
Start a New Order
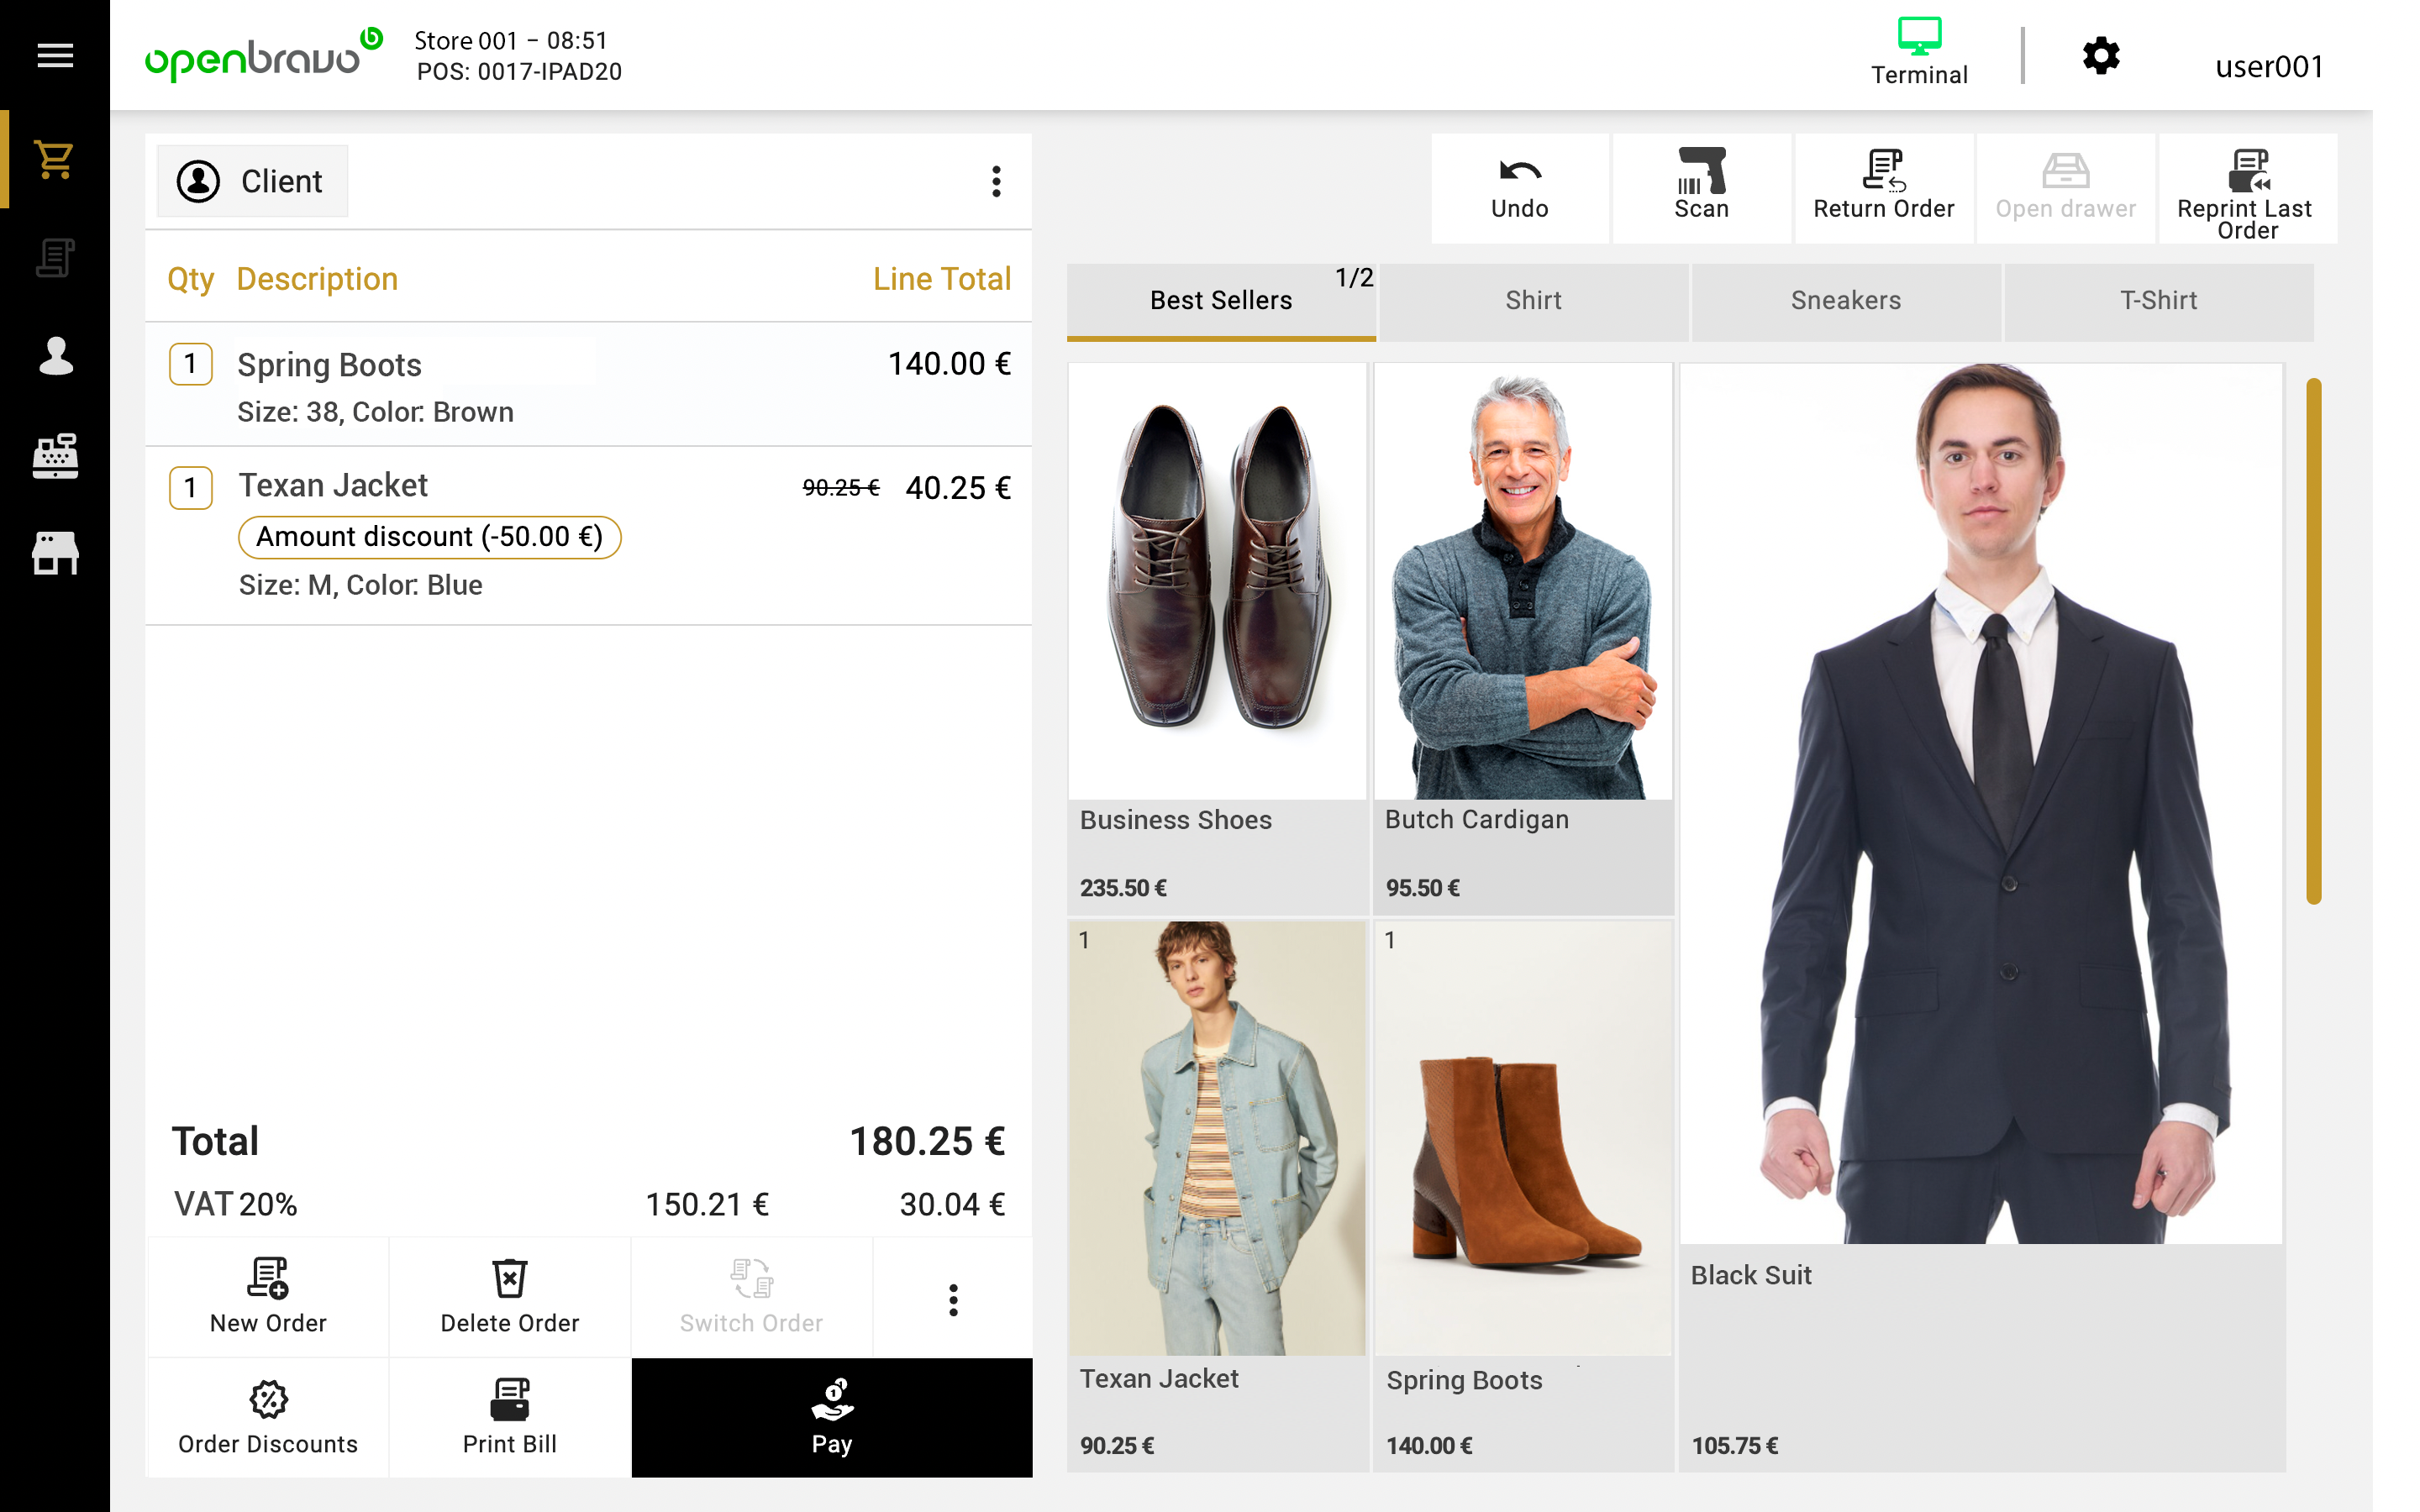click(266, 1297)
